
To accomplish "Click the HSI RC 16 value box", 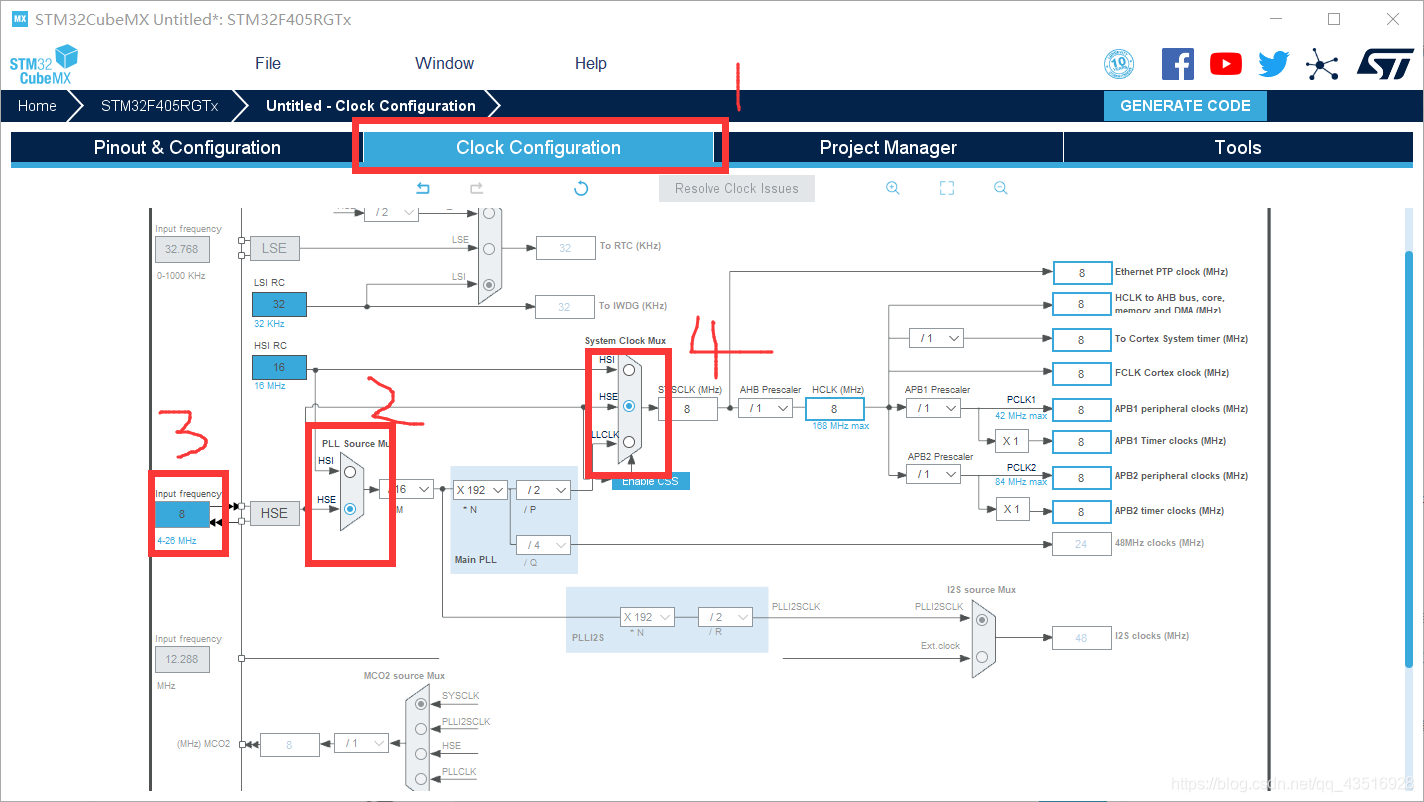I will click(279, 367).
